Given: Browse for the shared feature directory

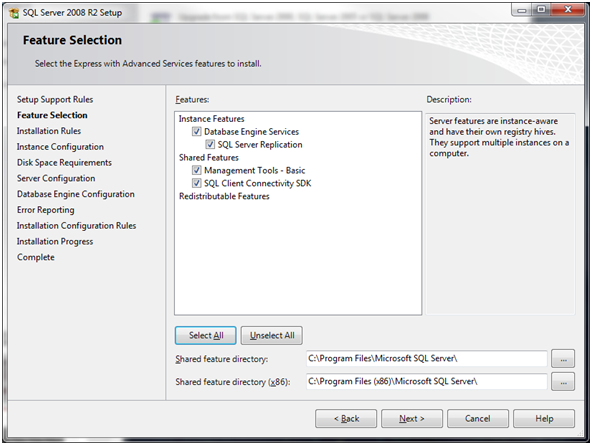Looking at the screenshot, I should (563, 359).
